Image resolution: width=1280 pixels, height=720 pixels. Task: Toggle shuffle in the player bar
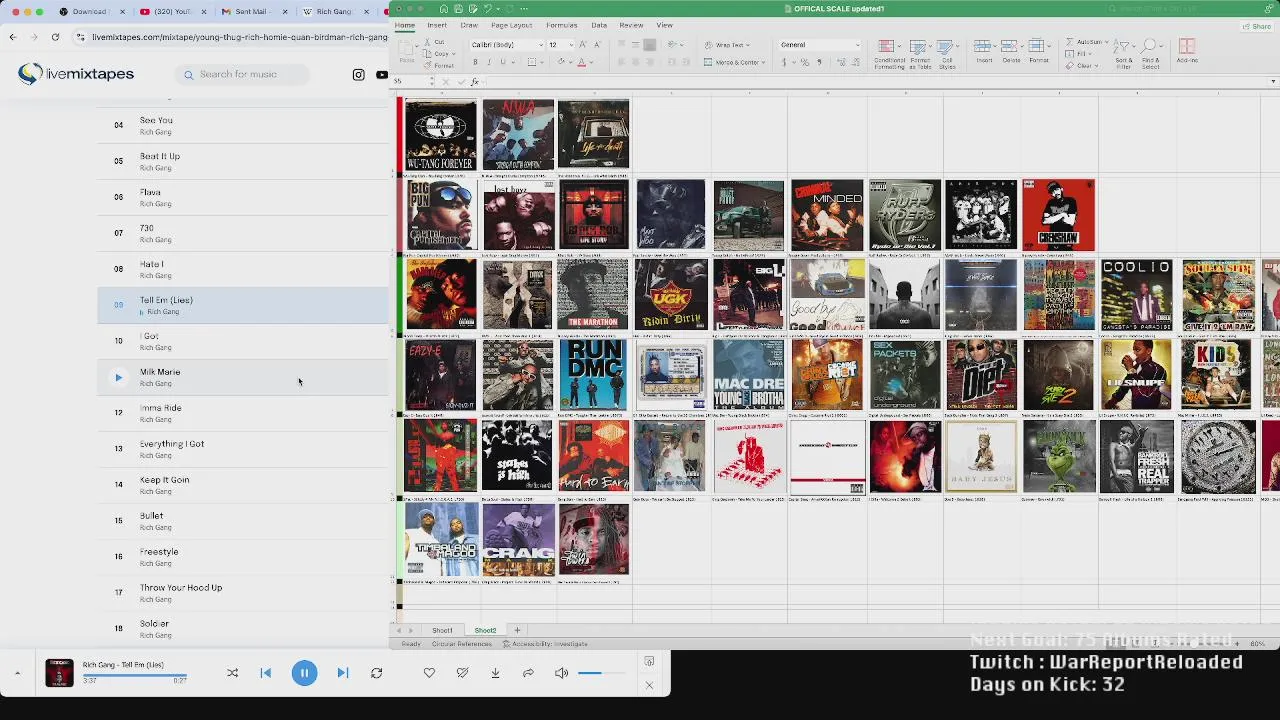click(x=232, y=673)
